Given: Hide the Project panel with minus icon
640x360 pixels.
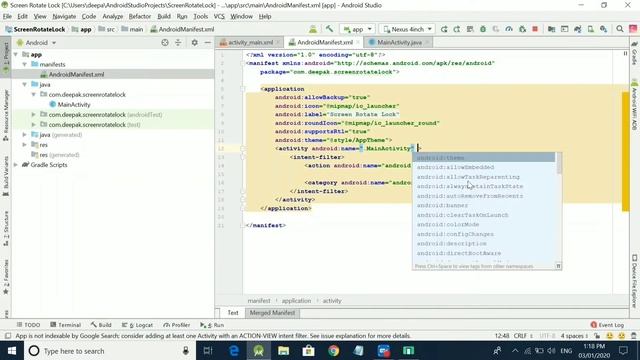Looking at the screenshot, I should point(208,42).
